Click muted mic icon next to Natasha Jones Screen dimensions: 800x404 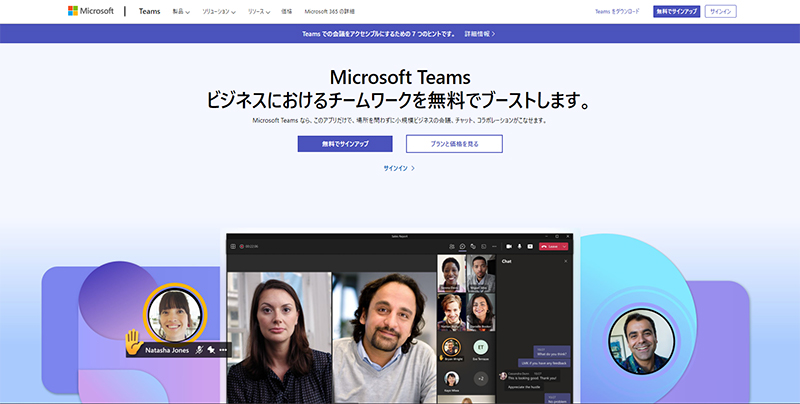199,350
